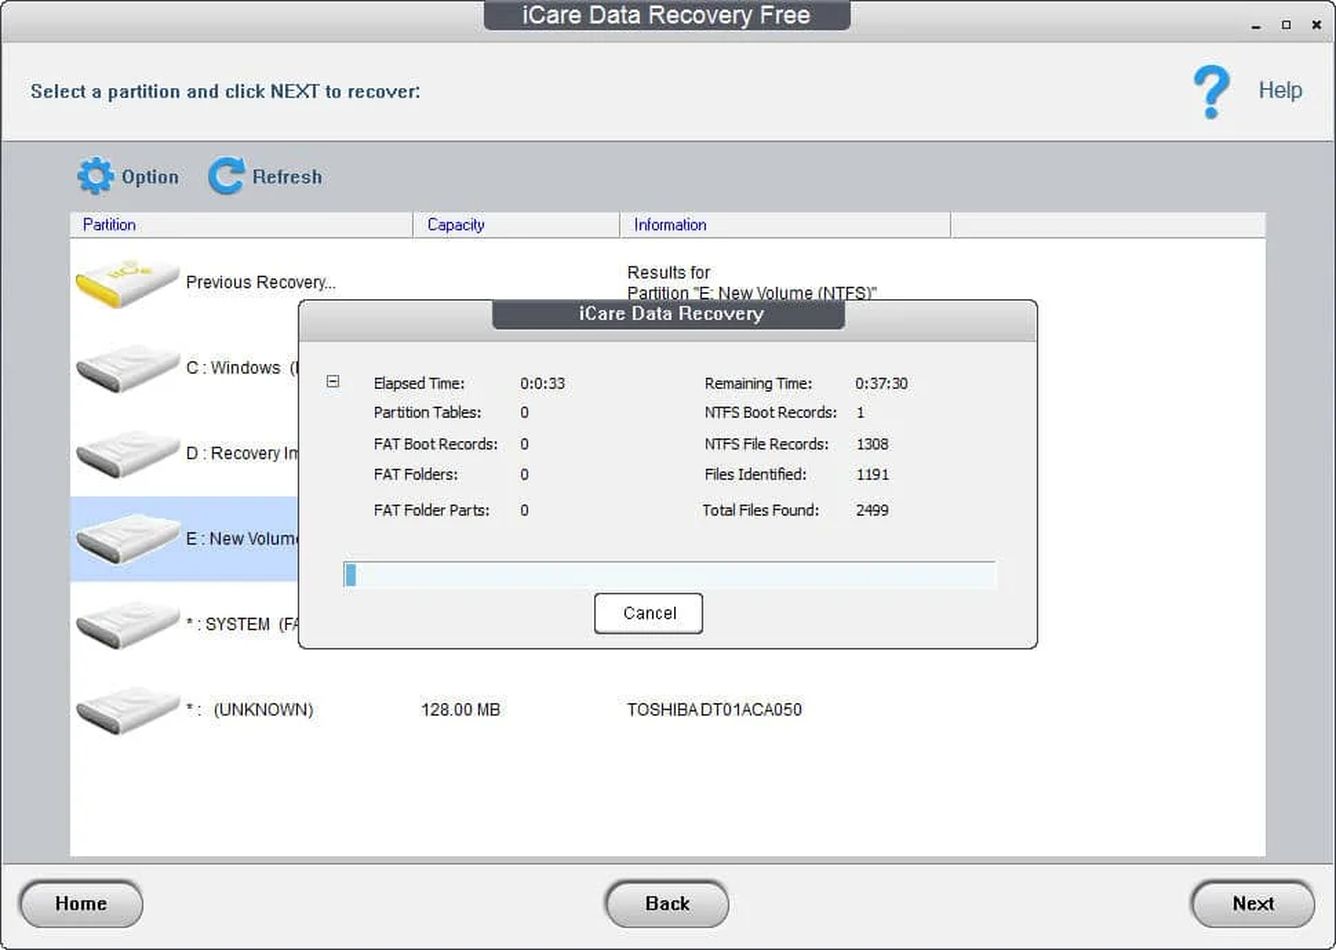
Task: Click the 'Results for' information text
Action: (668, 272)
